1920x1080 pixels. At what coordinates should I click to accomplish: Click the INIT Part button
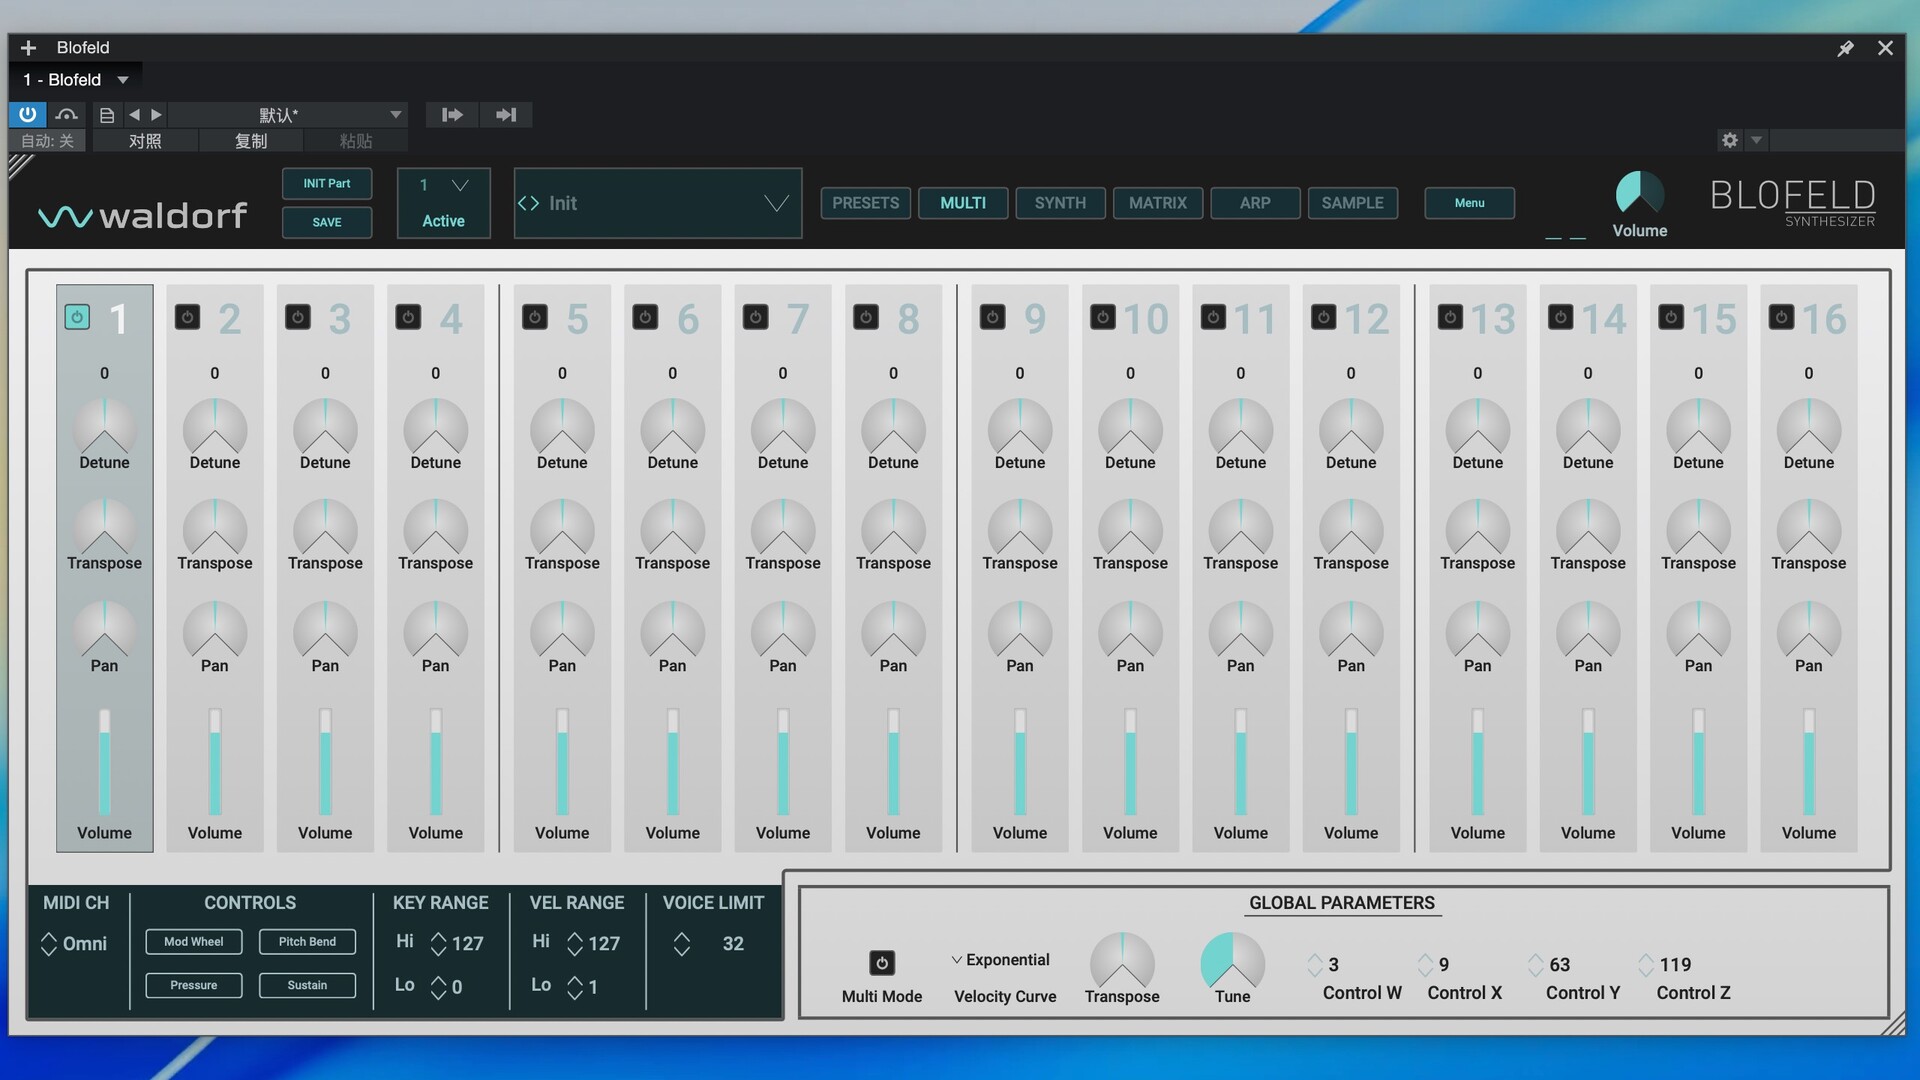[x=327, y=184]
